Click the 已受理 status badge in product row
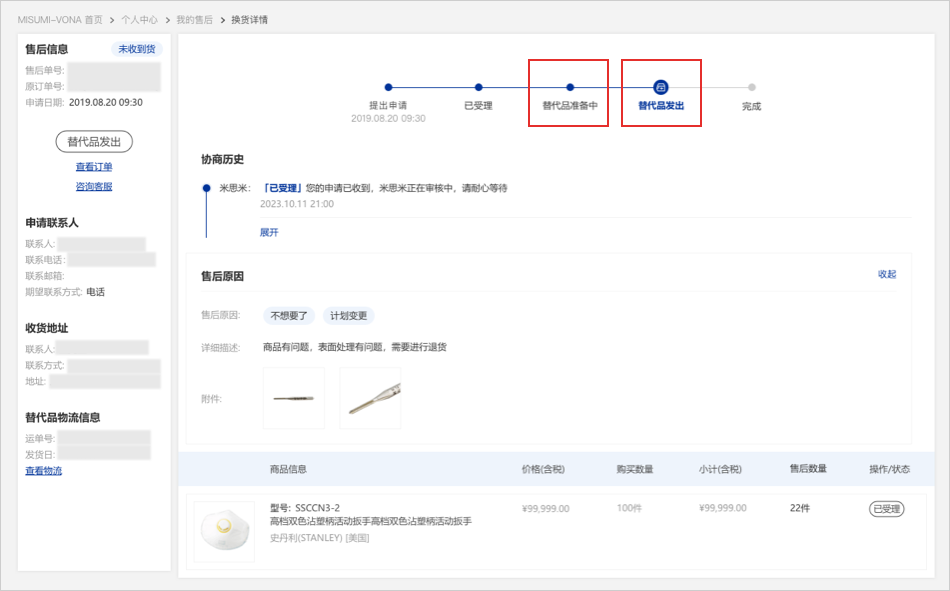This screenshot has width=950, height=591. [886, 509]
